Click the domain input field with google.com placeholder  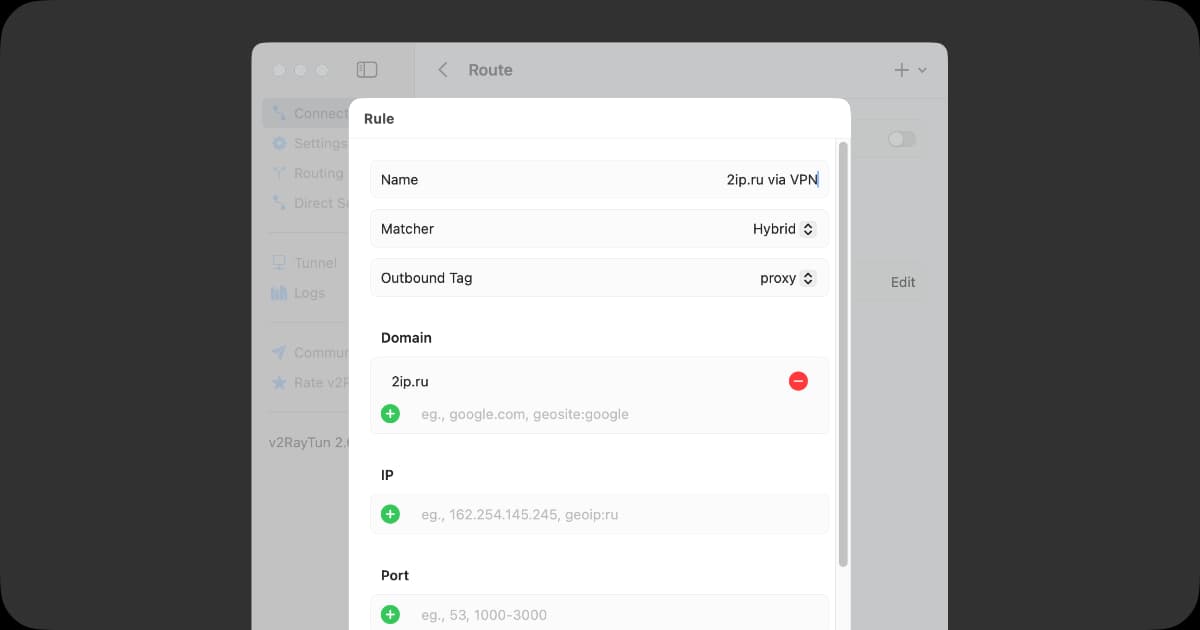600,414
